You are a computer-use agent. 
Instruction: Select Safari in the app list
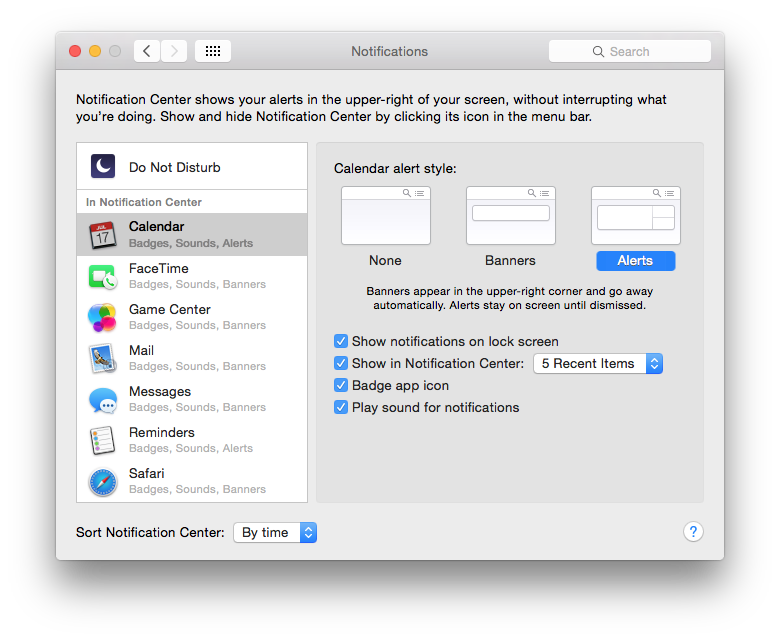tap(192, 481)
